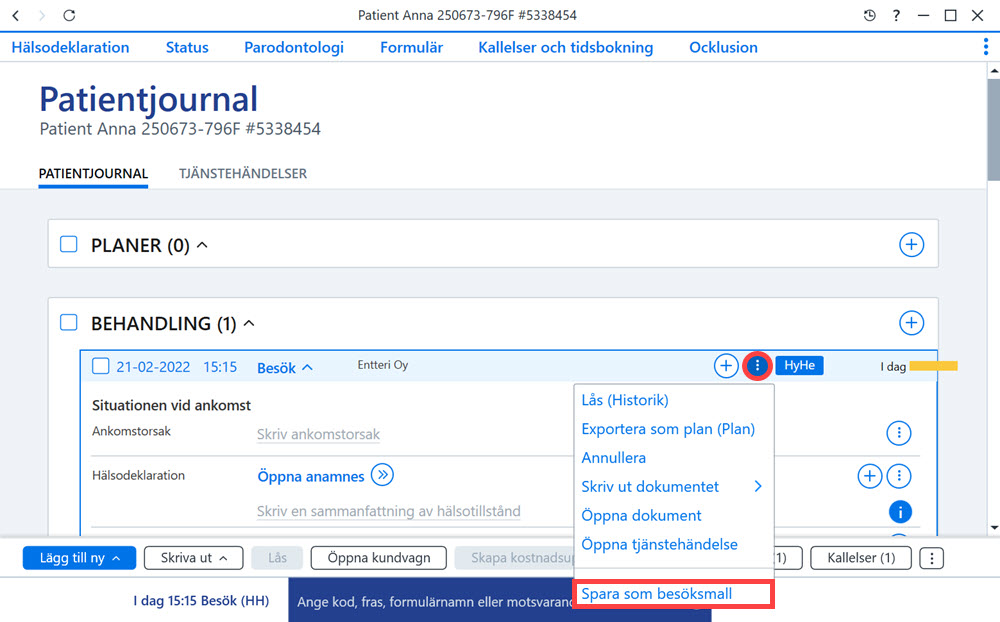Image resolution: width=1000 pixels, height=622 pixels.
Task: Go back with the left arrow icon
Action: pyautogui.click(x=16, y=15)
